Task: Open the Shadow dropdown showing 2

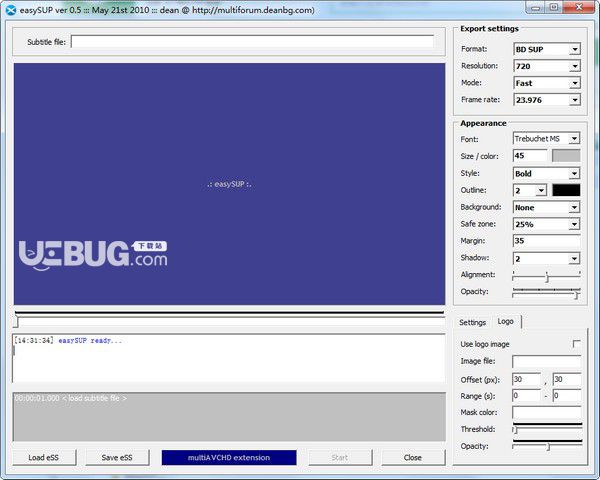Action: [546, 258]
